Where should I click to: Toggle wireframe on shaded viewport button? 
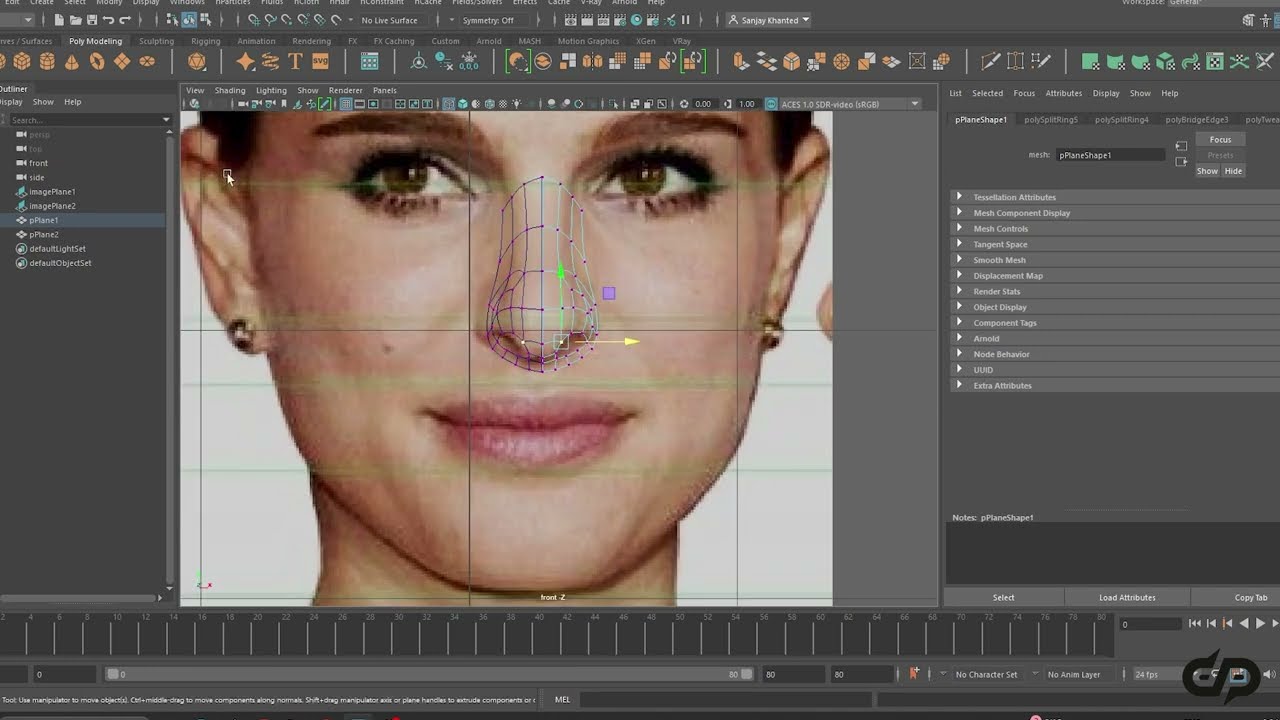coord(490,103)
